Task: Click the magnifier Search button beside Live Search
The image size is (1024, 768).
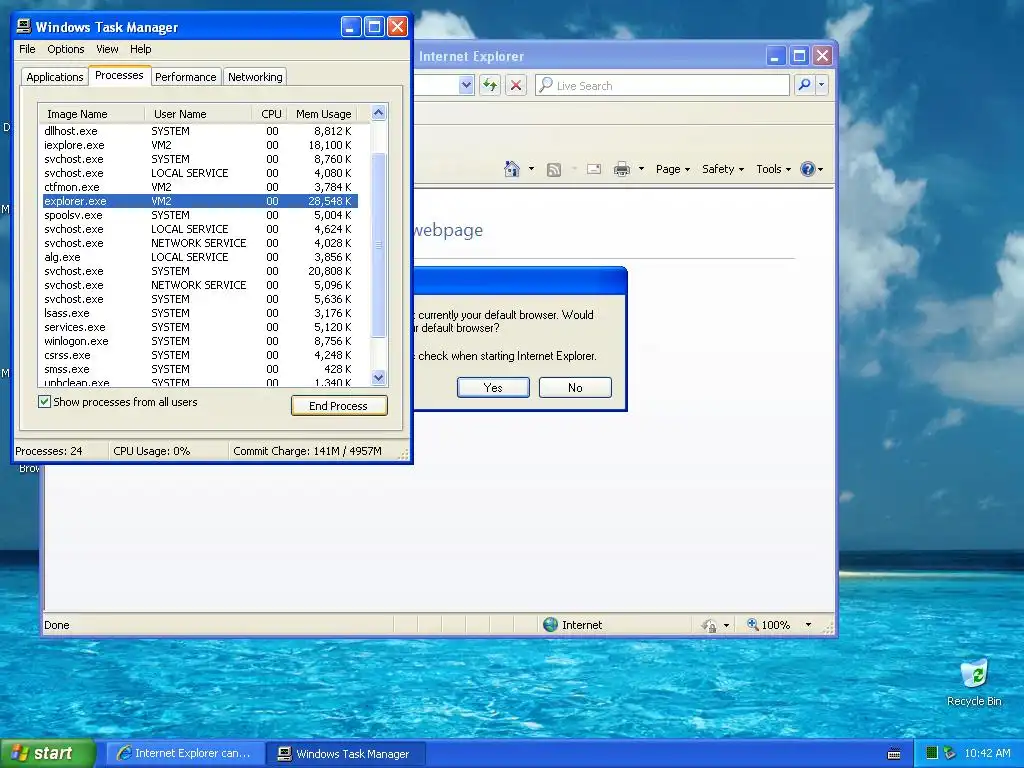Action: (805, 85)
